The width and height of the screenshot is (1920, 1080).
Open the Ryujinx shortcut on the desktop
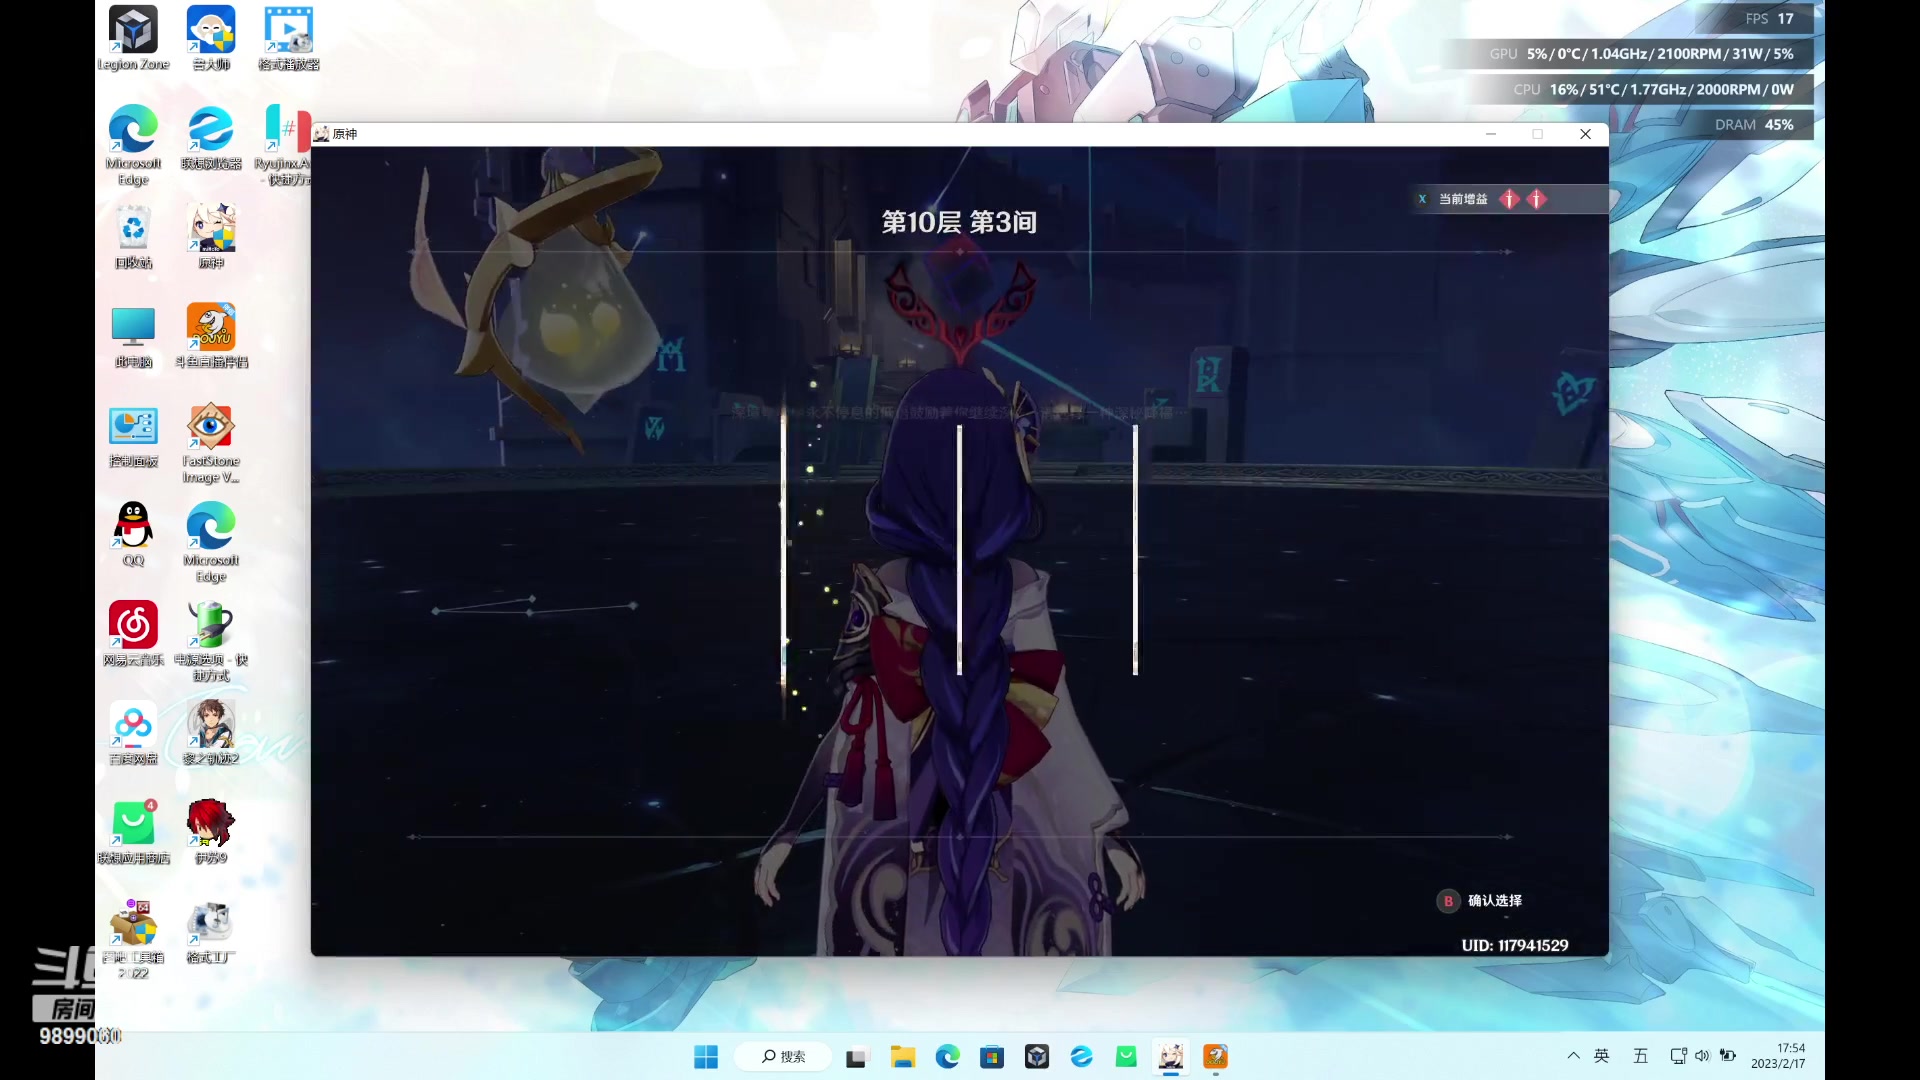(285, 145)
